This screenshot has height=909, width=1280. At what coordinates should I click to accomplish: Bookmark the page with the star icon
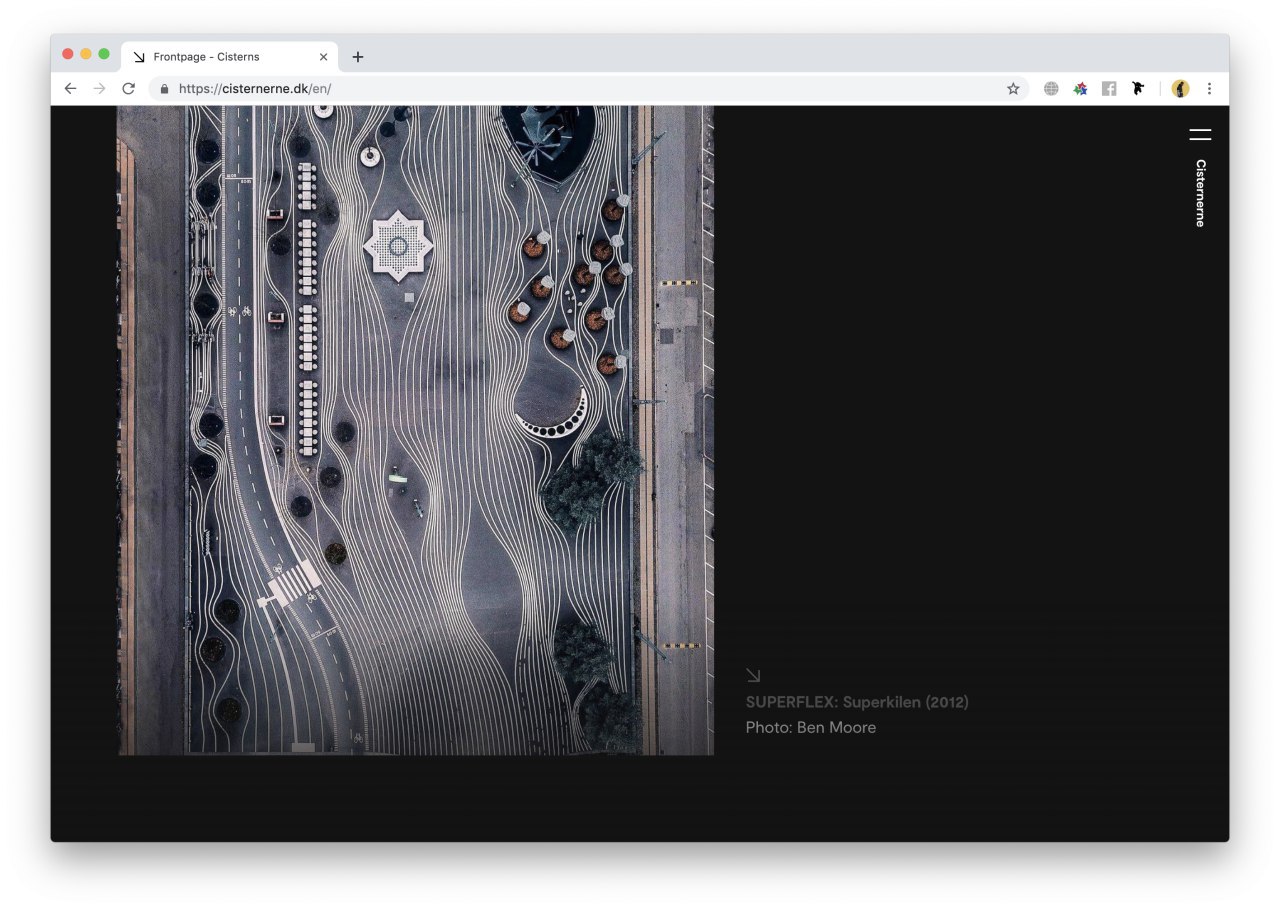1013,88
